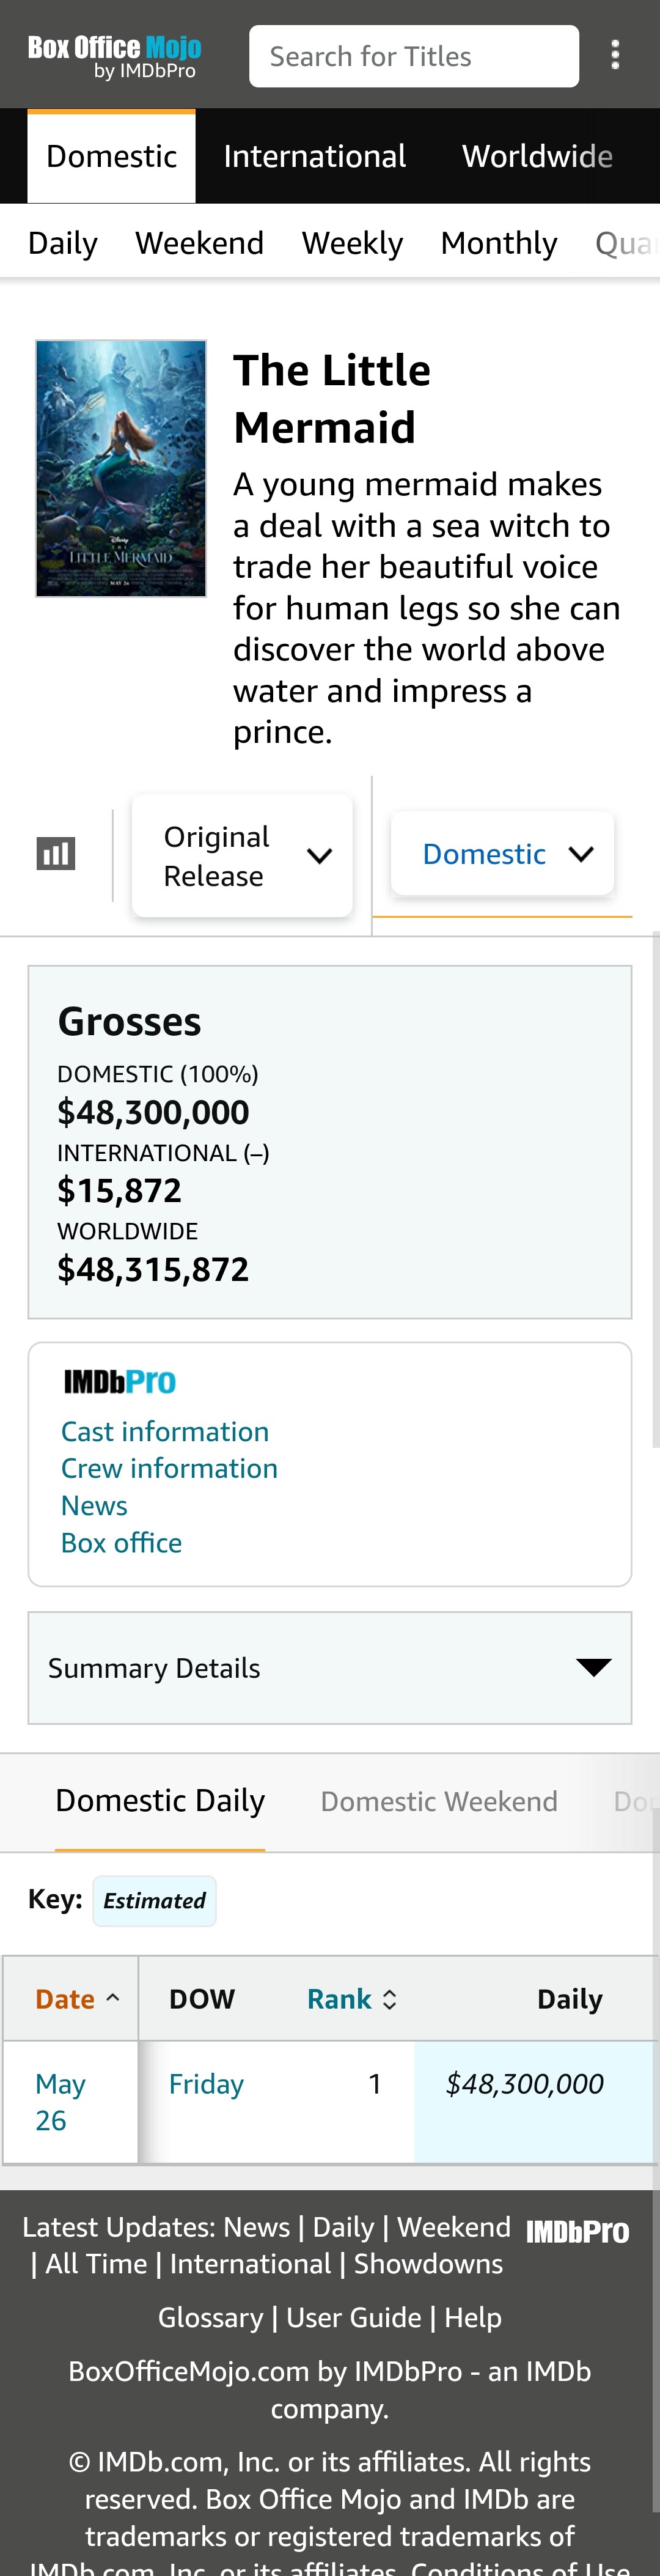Open the Cast information link
This screenshot has width=660, height=2576.
(165, 1431)
